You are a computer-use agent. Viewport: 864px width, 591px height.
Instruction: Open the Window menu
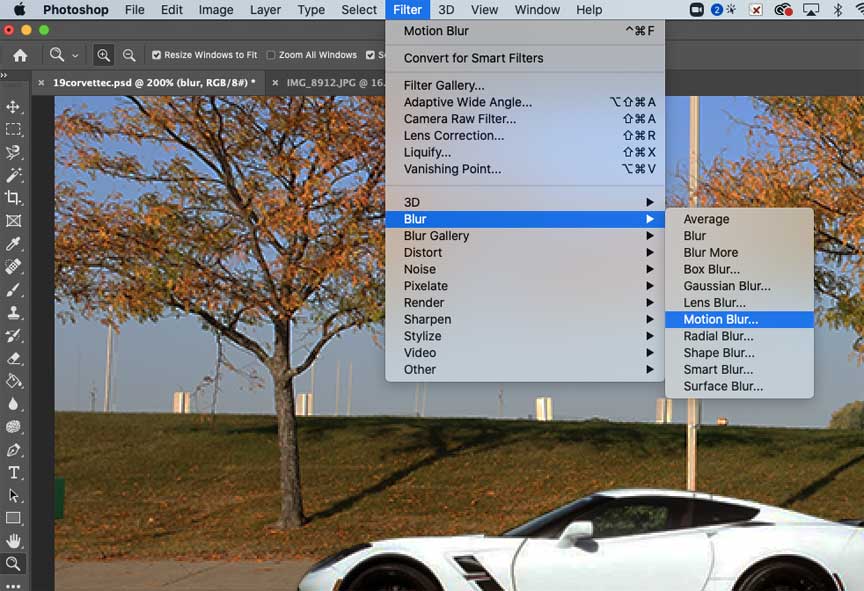[537, 10]
